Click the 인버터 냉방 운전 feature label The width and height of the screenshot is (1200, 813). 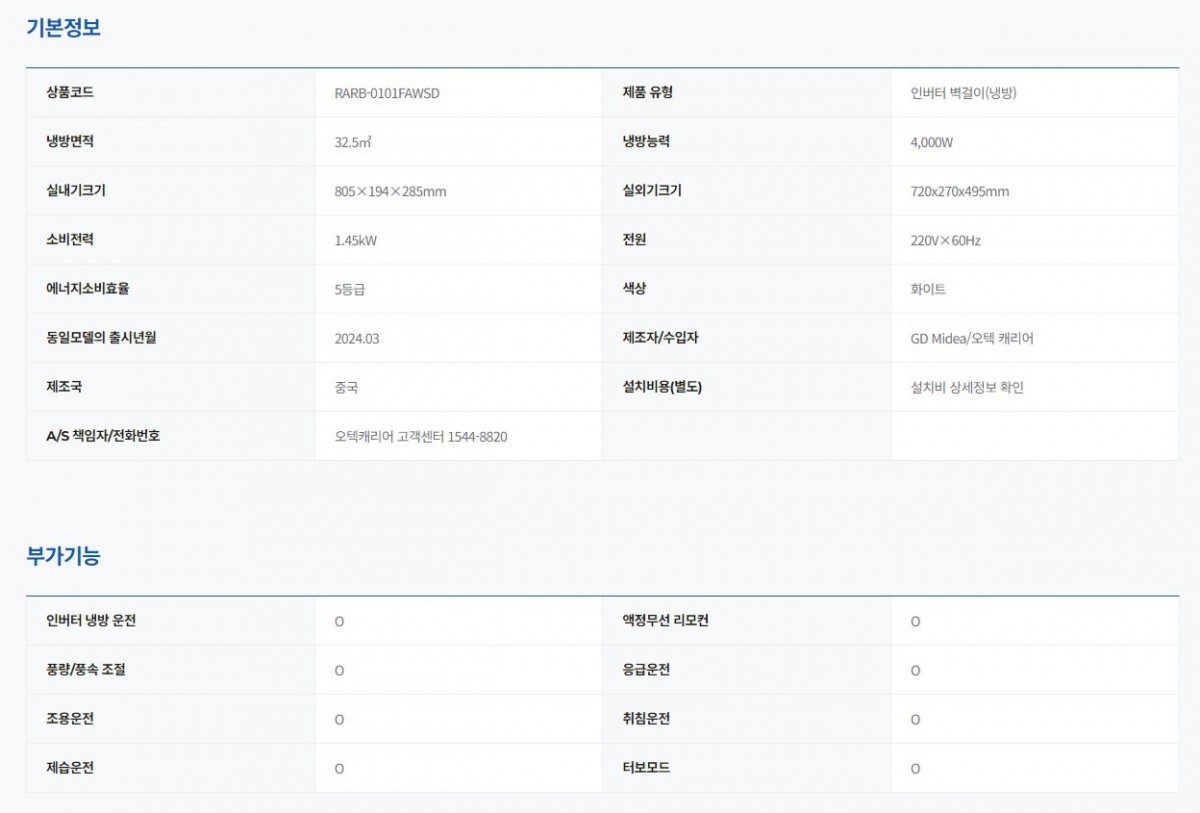tap(91, 620)
